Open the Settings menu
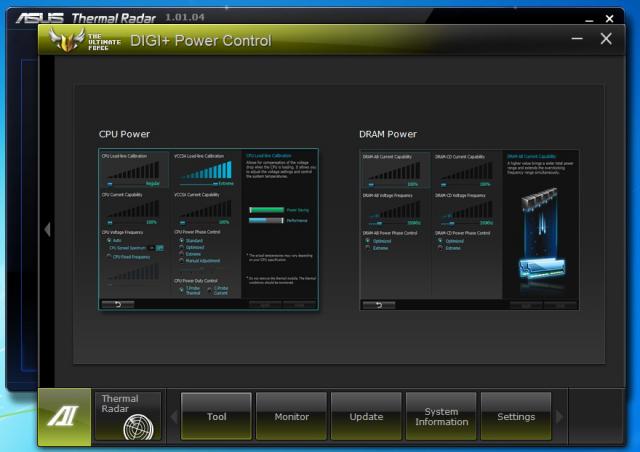This screenshot has width=640, height=452. coord(516,416)
